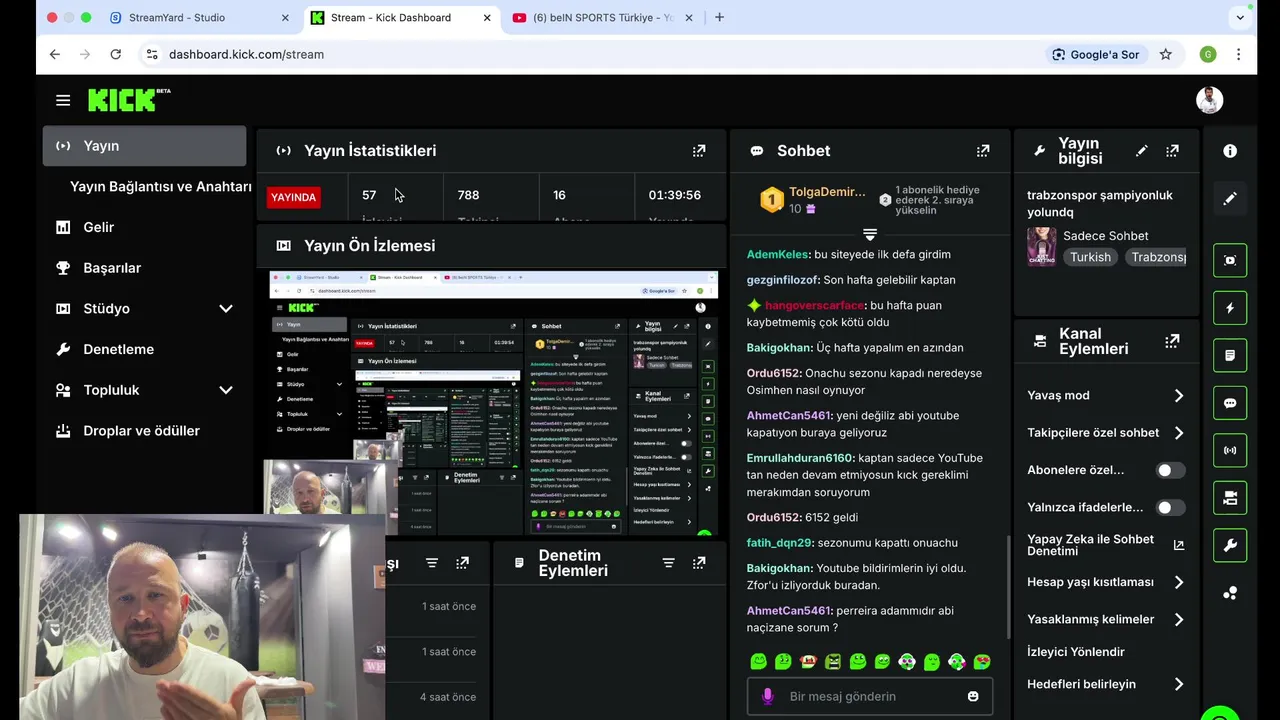Toggle the Abonelere özel switch
1280x720 pixels.
(x=1170, y=470)
